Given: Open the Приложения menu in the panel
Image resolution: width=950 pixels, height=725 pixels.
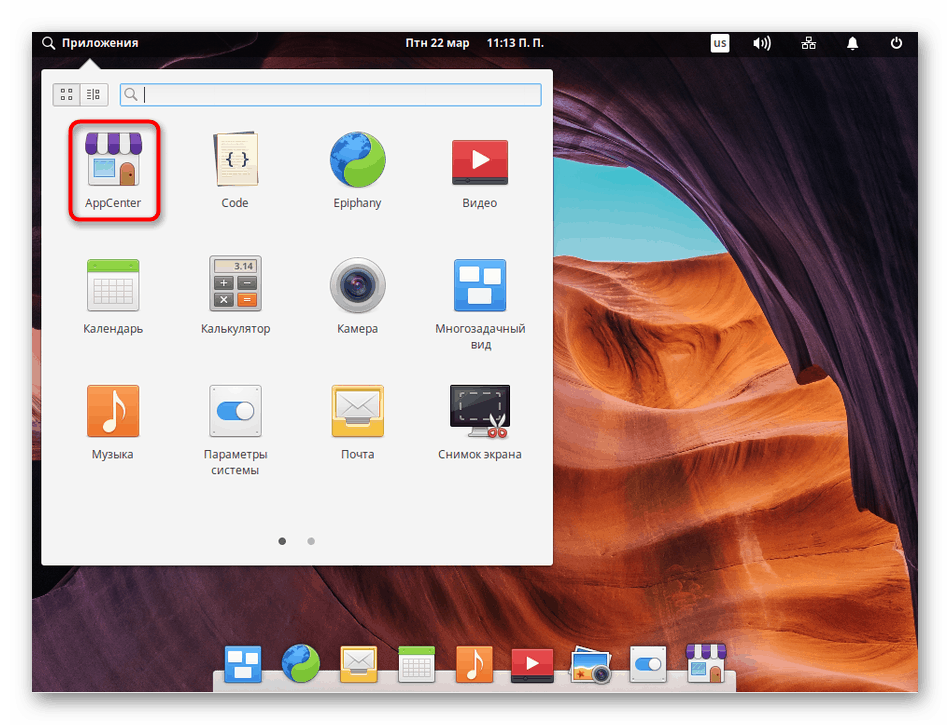Looking at the screenshot, I should point(90,43).
